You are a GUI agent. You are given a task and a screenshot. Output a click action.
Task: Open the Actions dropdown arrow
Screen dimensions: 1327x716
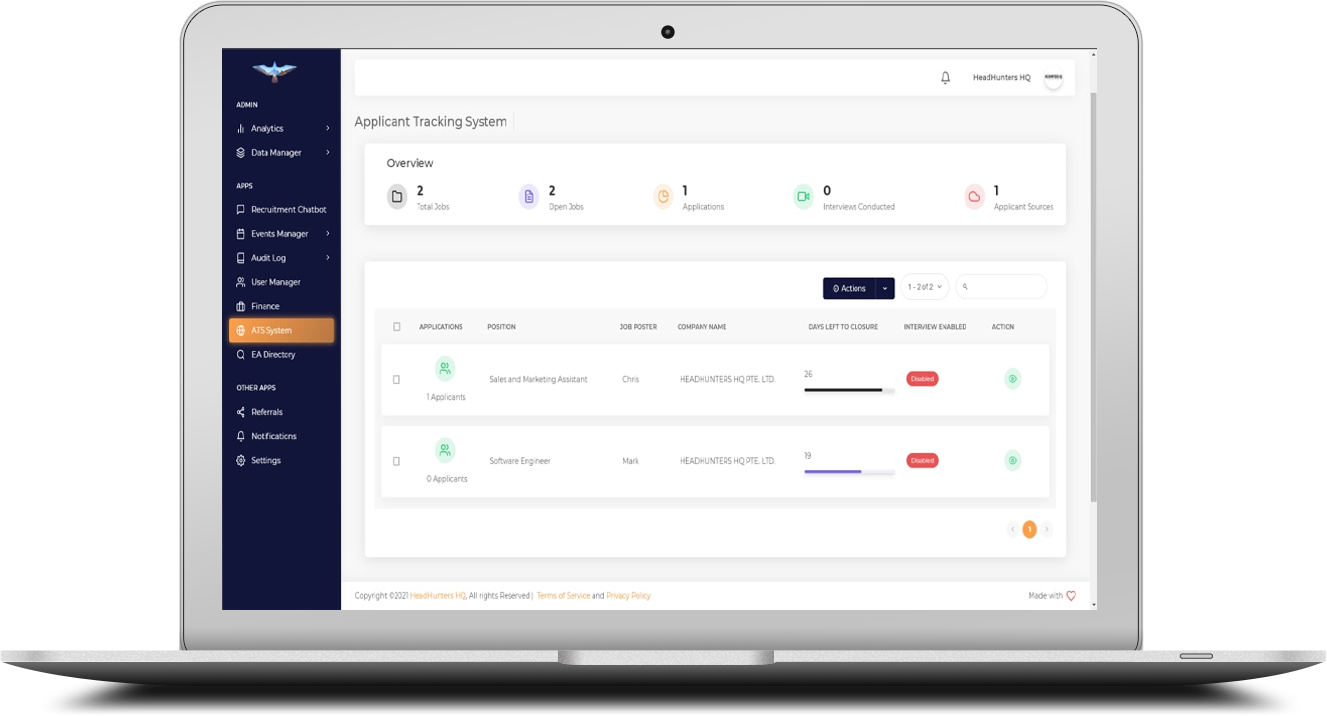click(884, 288)
